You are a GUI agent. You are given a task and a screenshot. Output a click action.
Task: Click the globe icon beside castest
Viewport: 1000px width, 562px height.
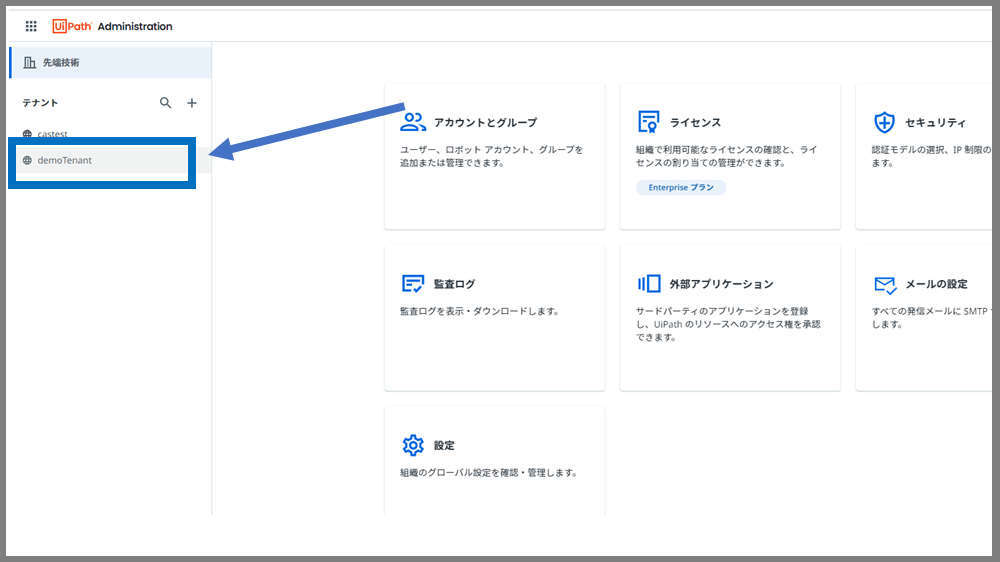coord(27,134)
